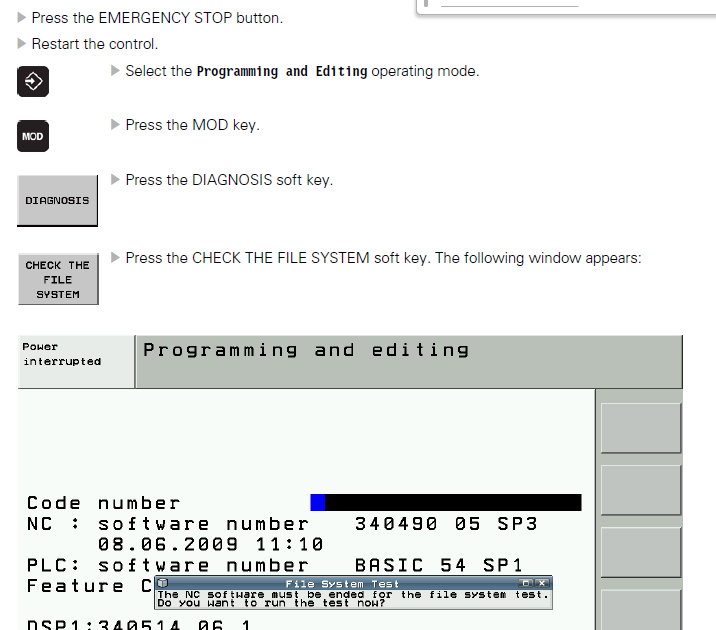Maximize the File System Test dialog window
This screenshot has width=716, height=630.
point(527,583)
